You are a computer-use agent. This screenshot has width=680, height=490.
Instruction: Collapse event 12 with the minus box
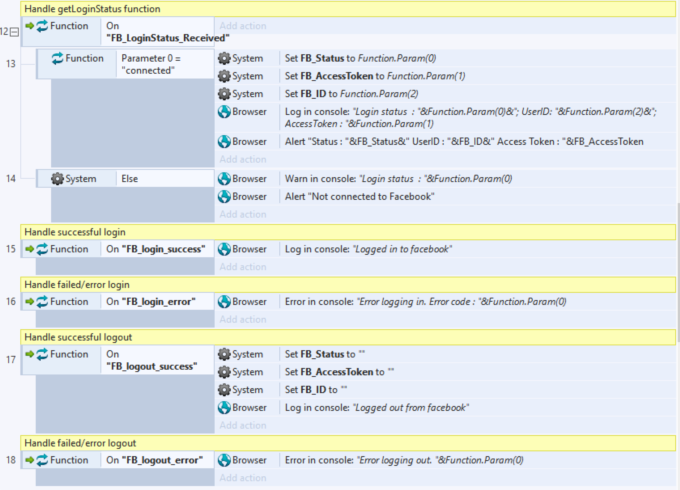click(14, 32)
